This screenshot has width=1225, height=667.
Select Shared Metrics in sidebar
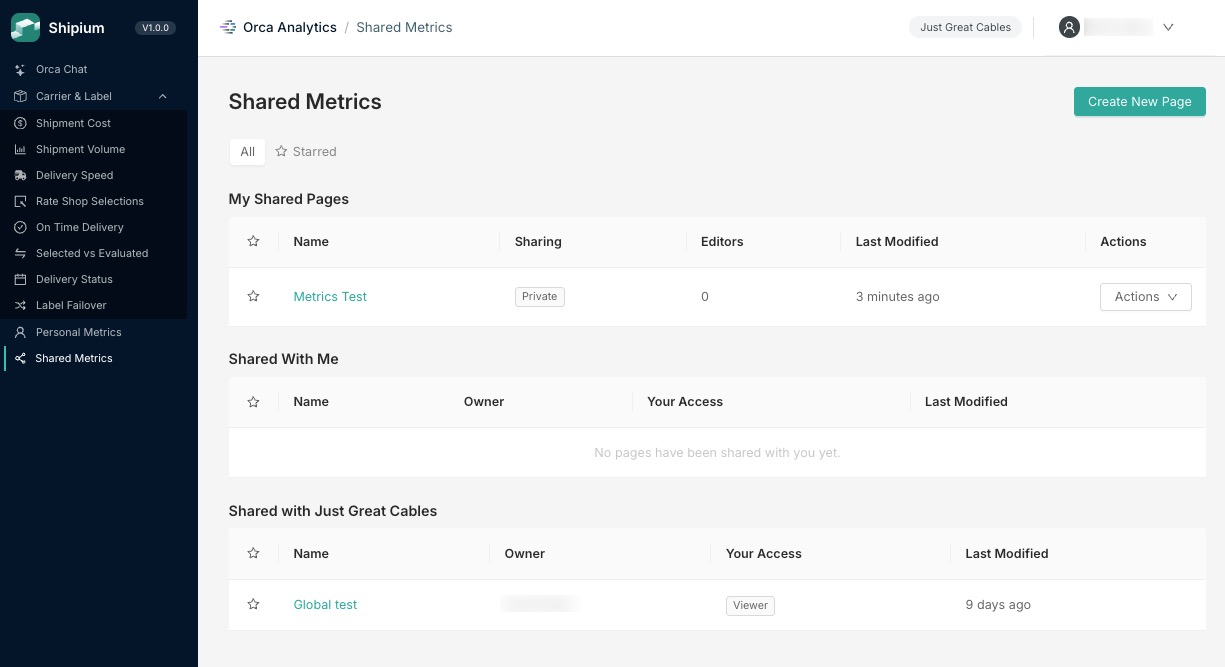coord(74,358)
